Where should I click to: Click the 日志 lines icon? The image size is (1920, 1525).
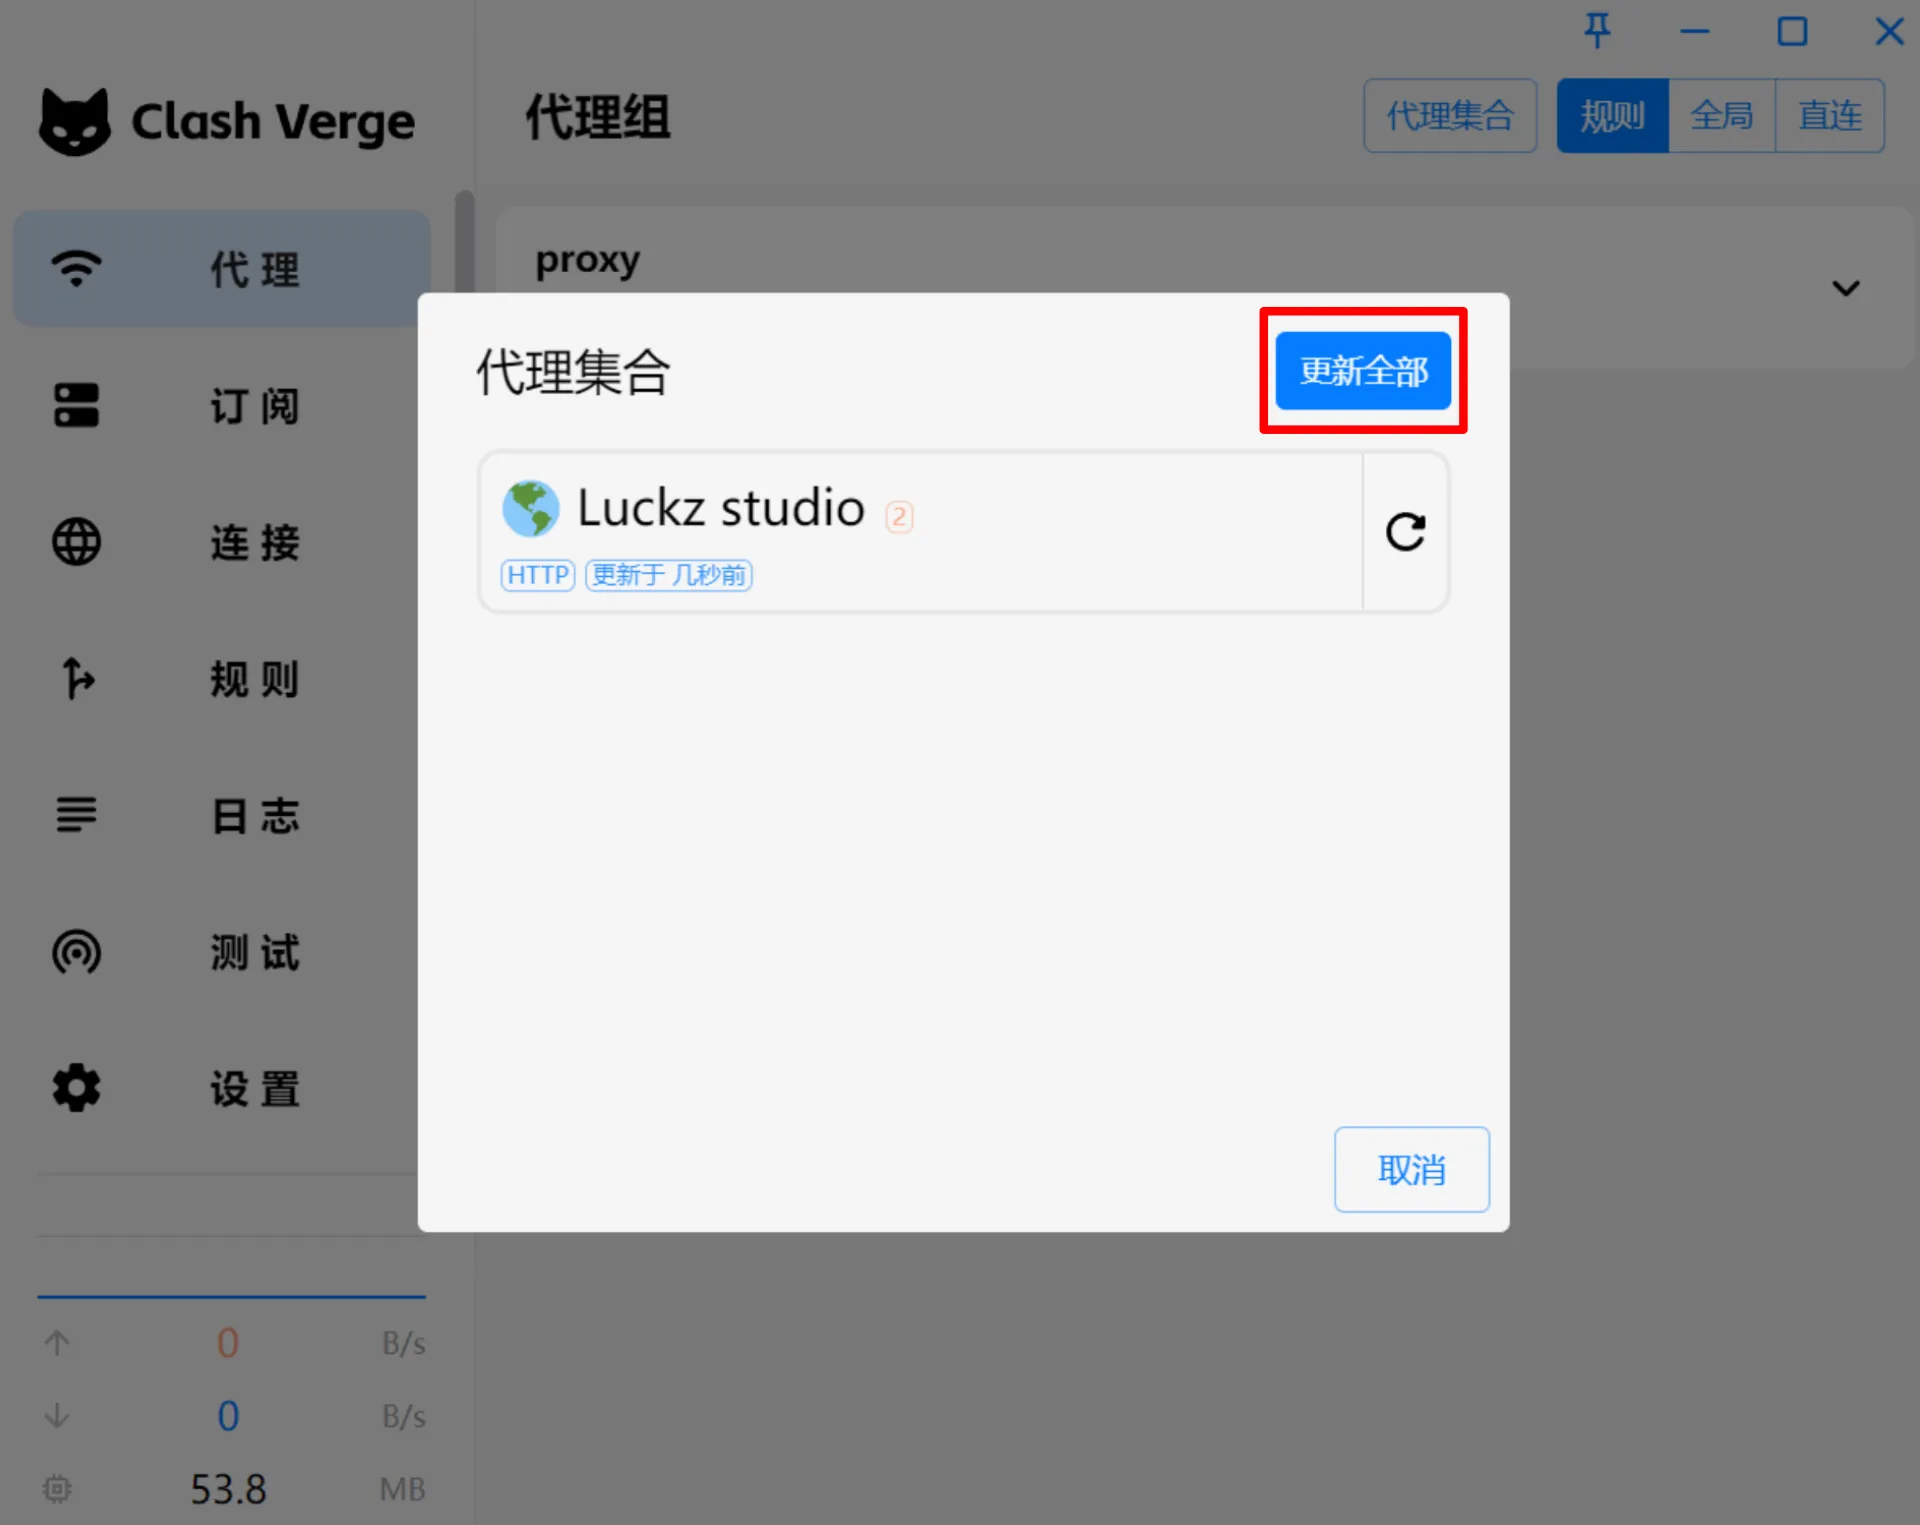77,815
